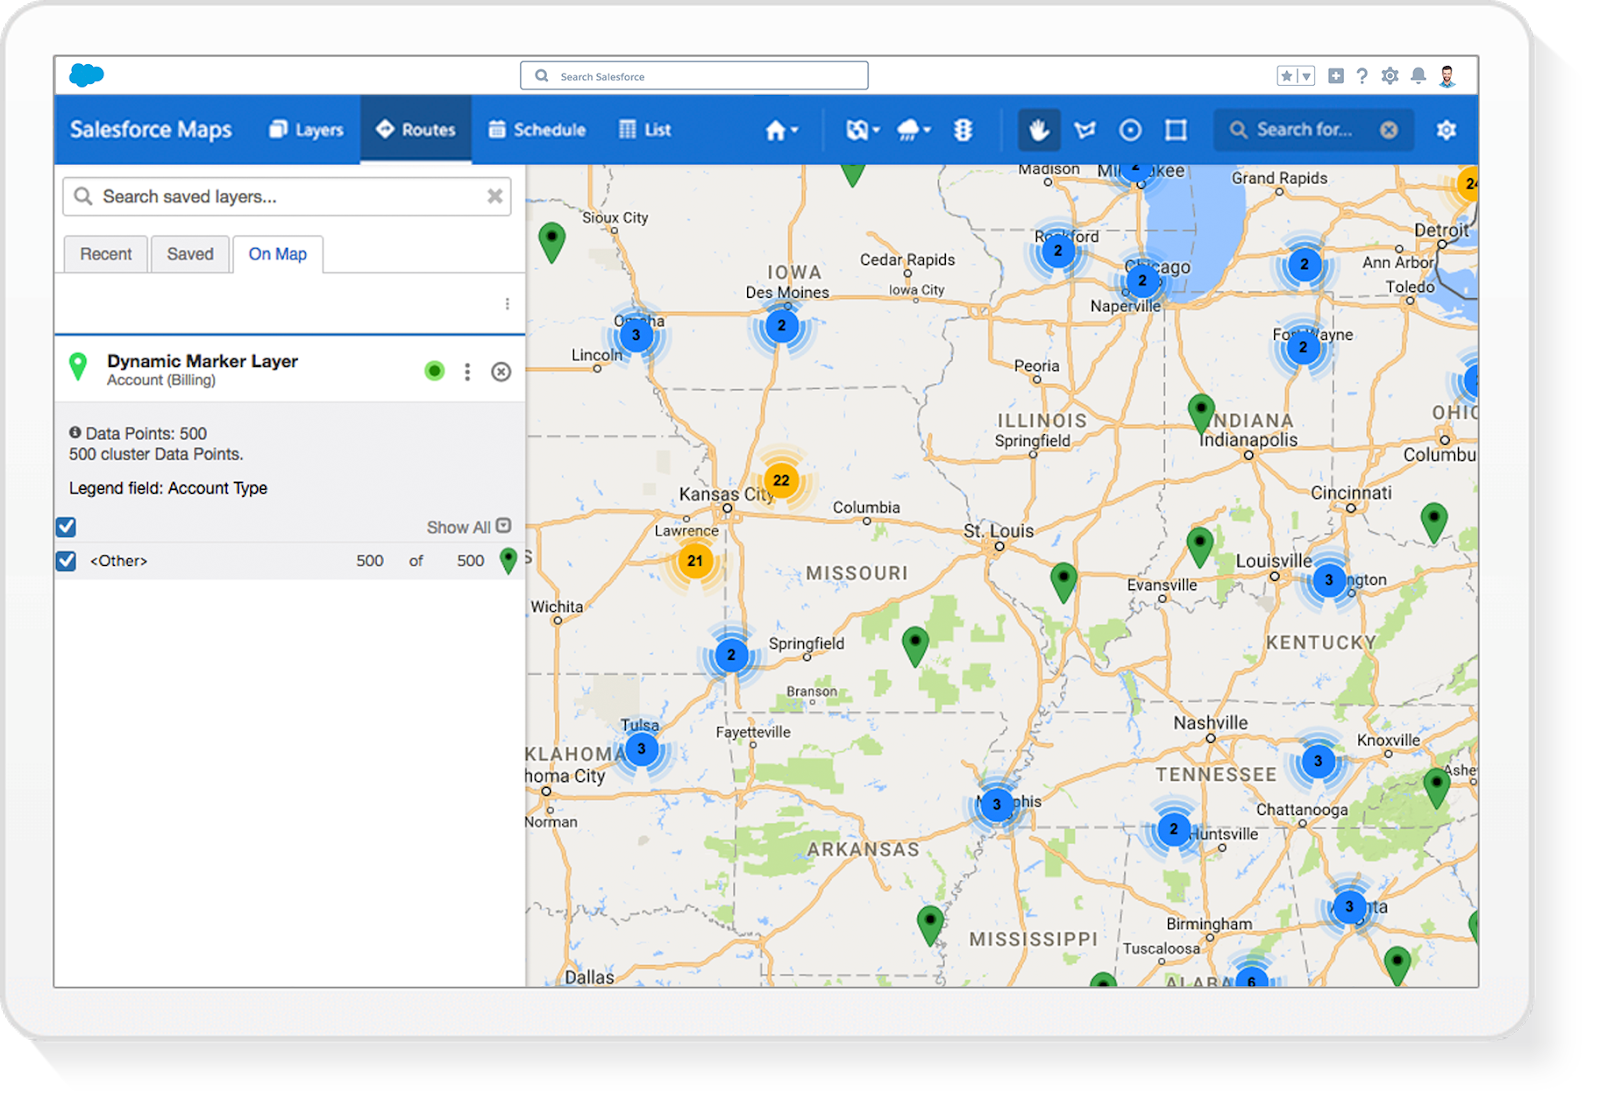Toggle visibility of Dynamic Marker Layer
Viewport: 1600px width, 1107px height.
[x=434, y=371]
